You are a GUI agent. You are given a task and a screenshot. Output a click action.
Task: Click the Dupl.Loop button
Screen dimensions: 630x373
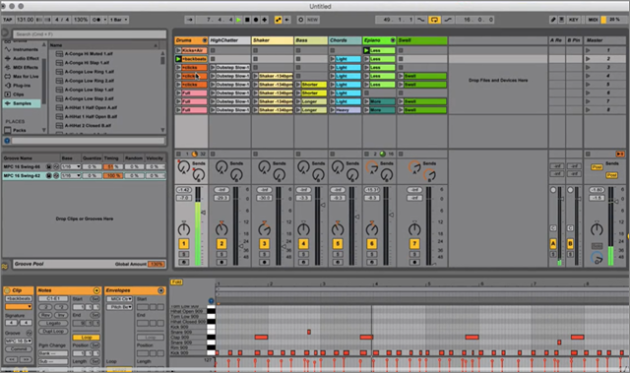coord(53,331)
